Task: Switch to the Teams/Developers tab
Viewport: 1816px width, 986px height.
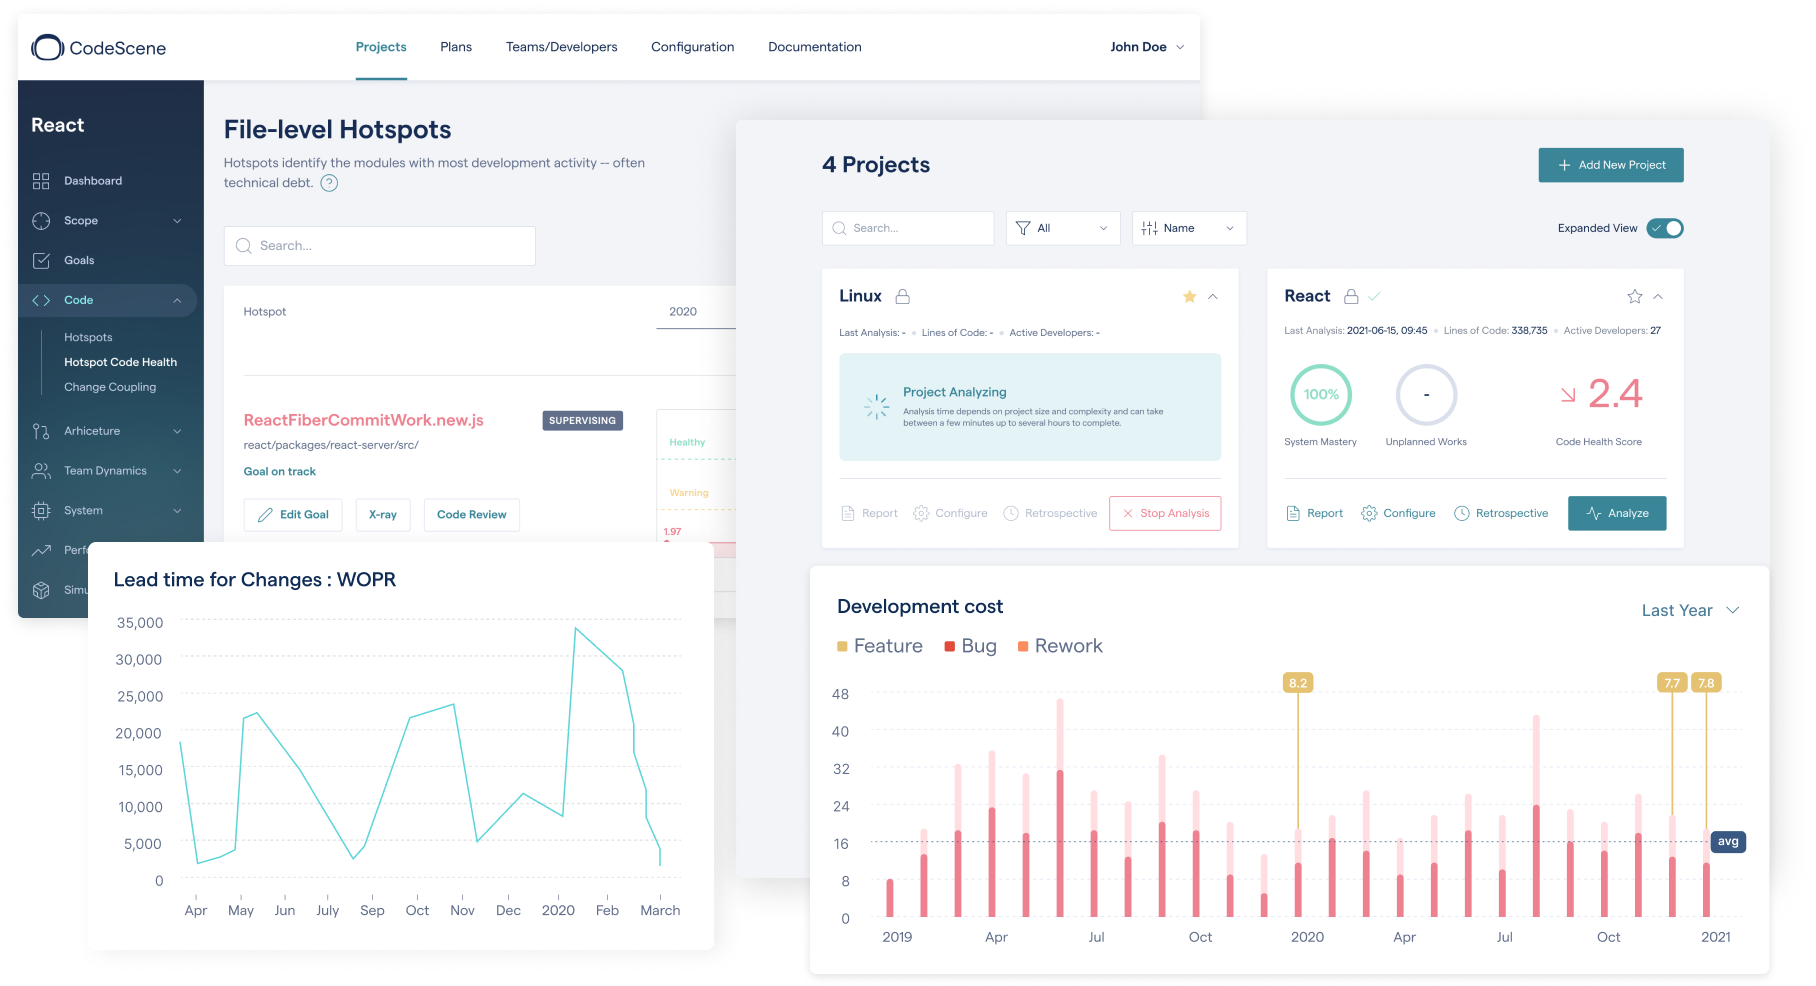Action: click(x=562, y=46)
